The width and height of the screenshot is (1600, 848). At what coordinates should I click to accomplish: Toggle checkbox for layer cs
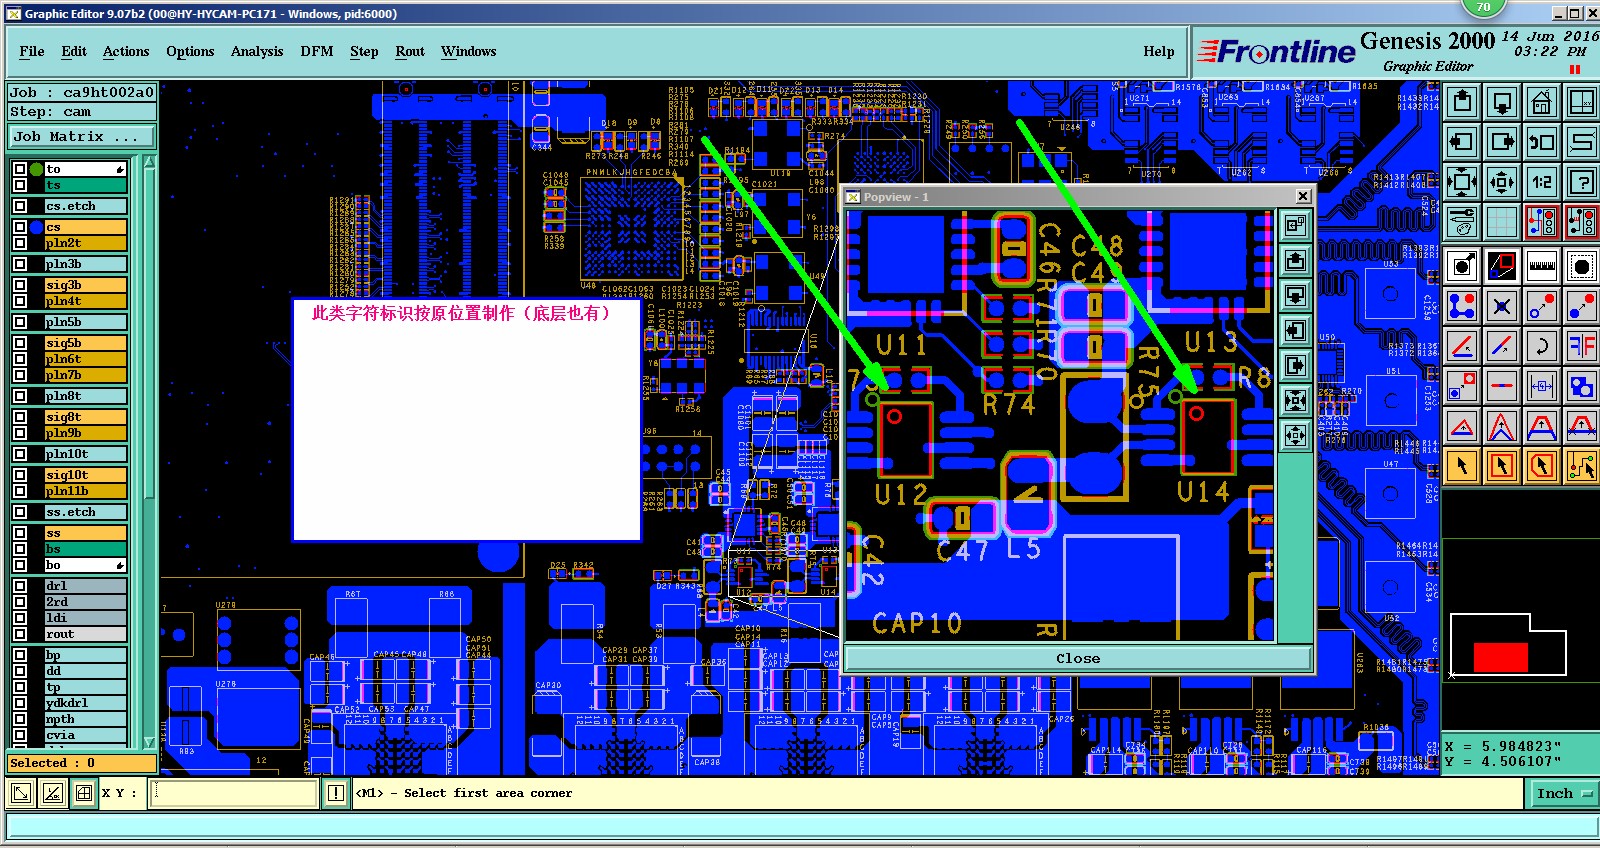(20, 227)
